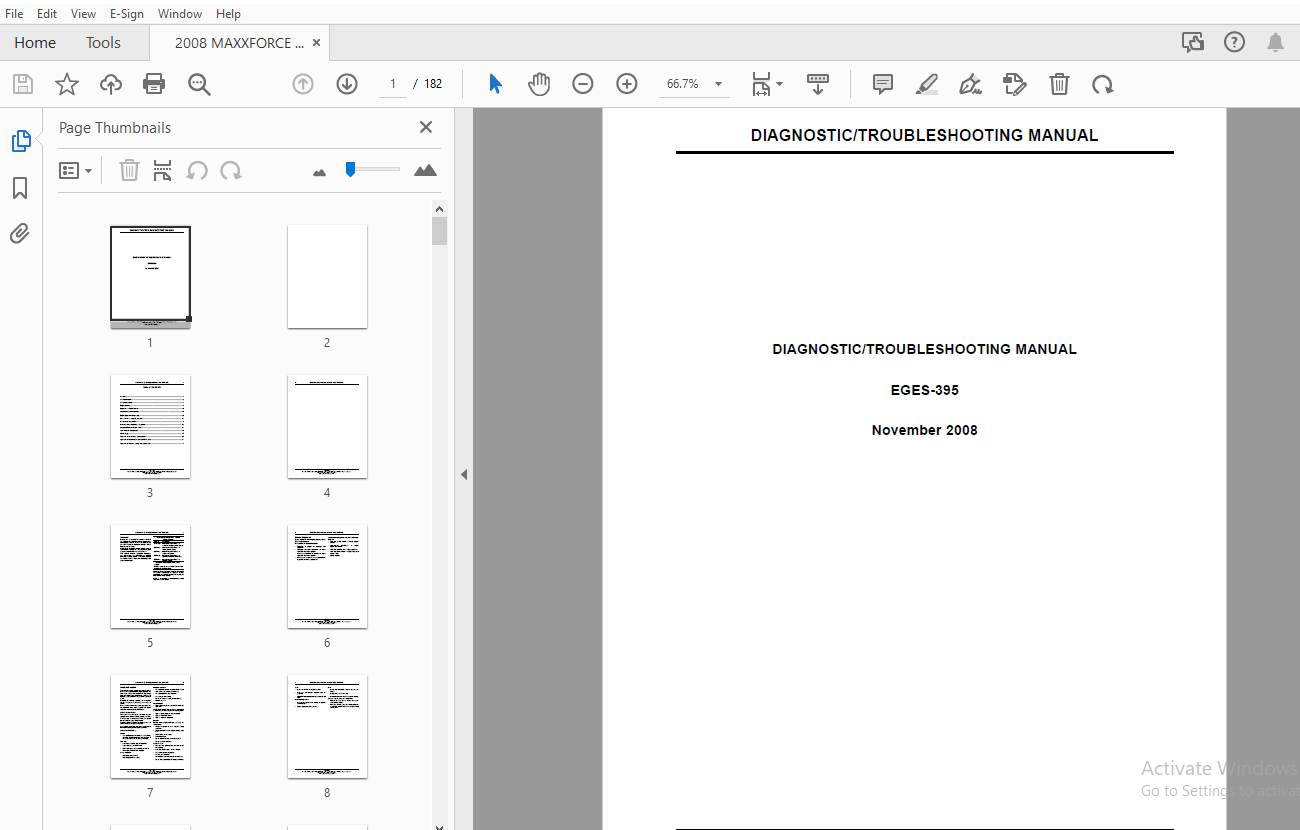Delete pages trash icon in thumbnails panel
The image size is (1300, 830).
(x=129, y=170)
